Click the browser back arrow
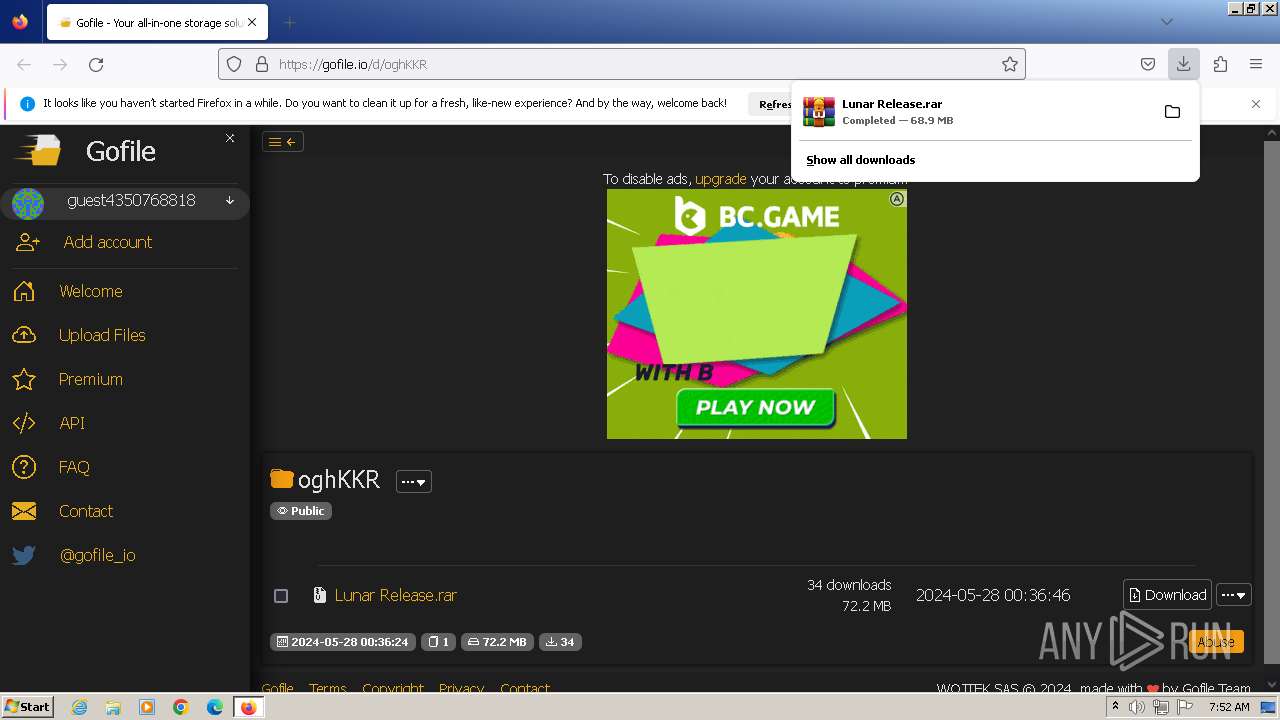Image resolution: width=1280 pixels, height=720 pixels. point(24,64)
